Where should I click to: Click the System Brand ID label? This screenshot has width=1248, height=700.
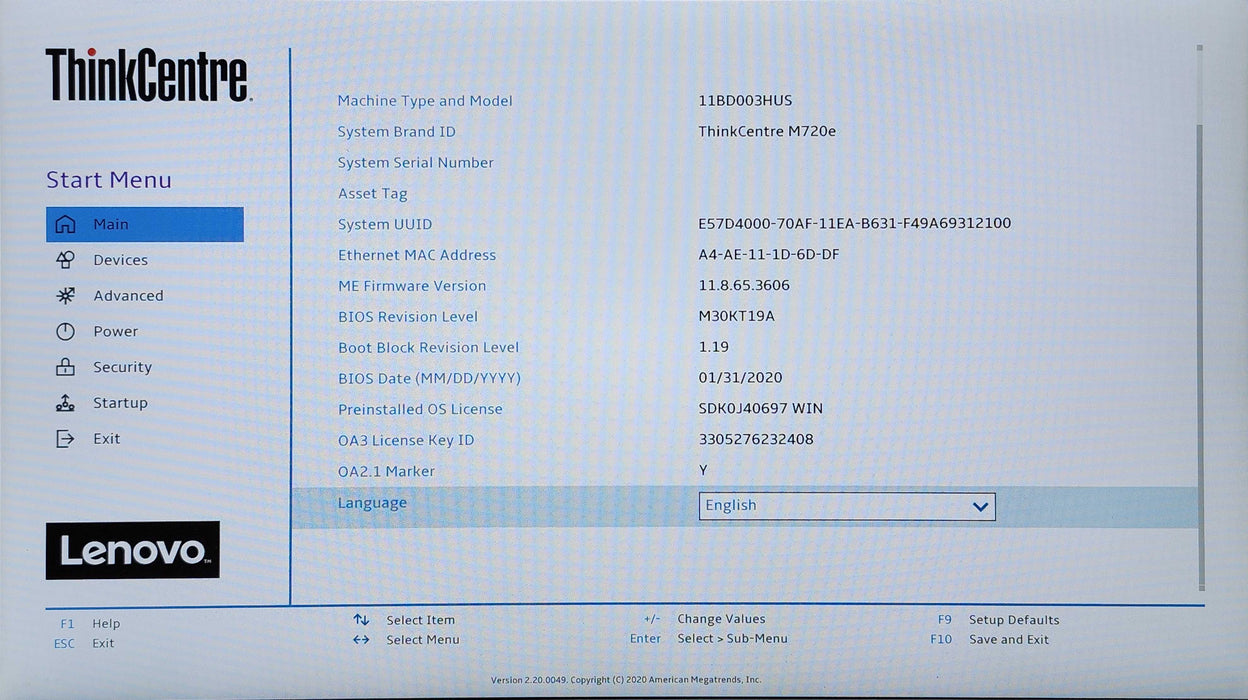pyautogui.click(x=396, y=132)
